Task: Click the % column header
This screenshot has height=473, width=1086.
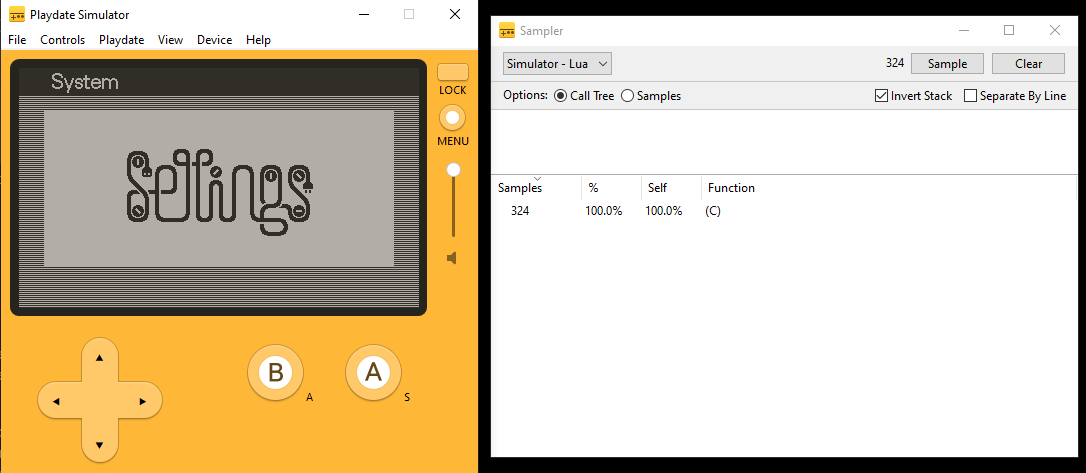Action: coord(612,188)
